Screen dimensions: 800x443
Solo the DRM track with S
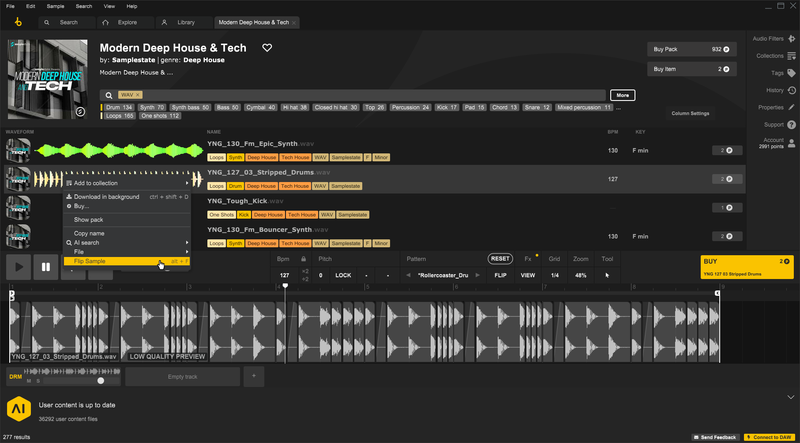pos(38,381)
